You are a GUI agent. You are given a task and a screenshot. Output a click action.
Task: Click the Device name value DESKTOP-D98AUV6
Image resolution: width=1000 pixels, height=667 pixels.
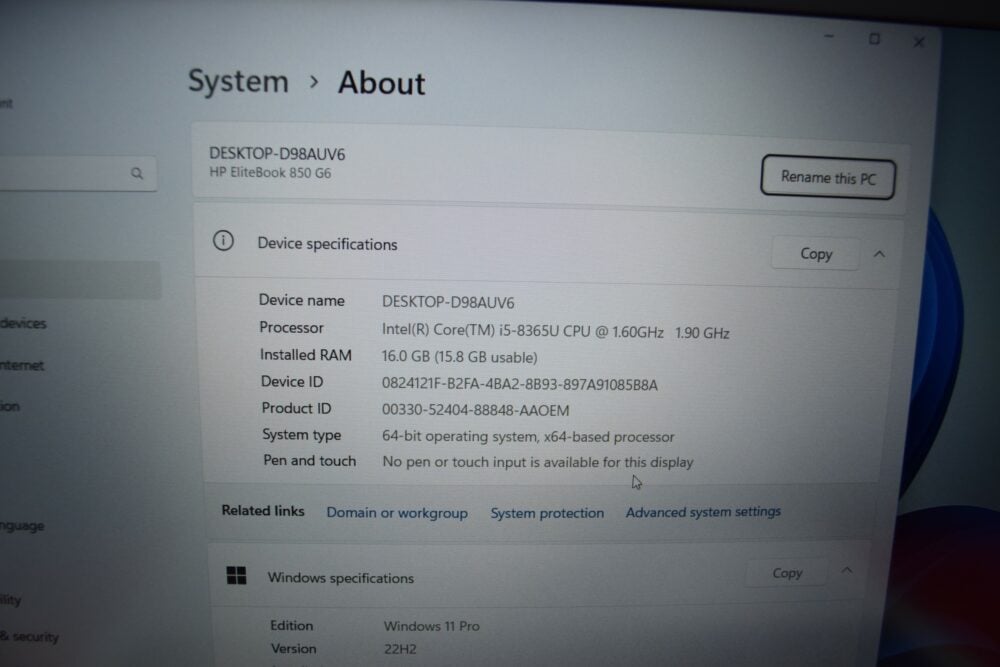(448, 302)
